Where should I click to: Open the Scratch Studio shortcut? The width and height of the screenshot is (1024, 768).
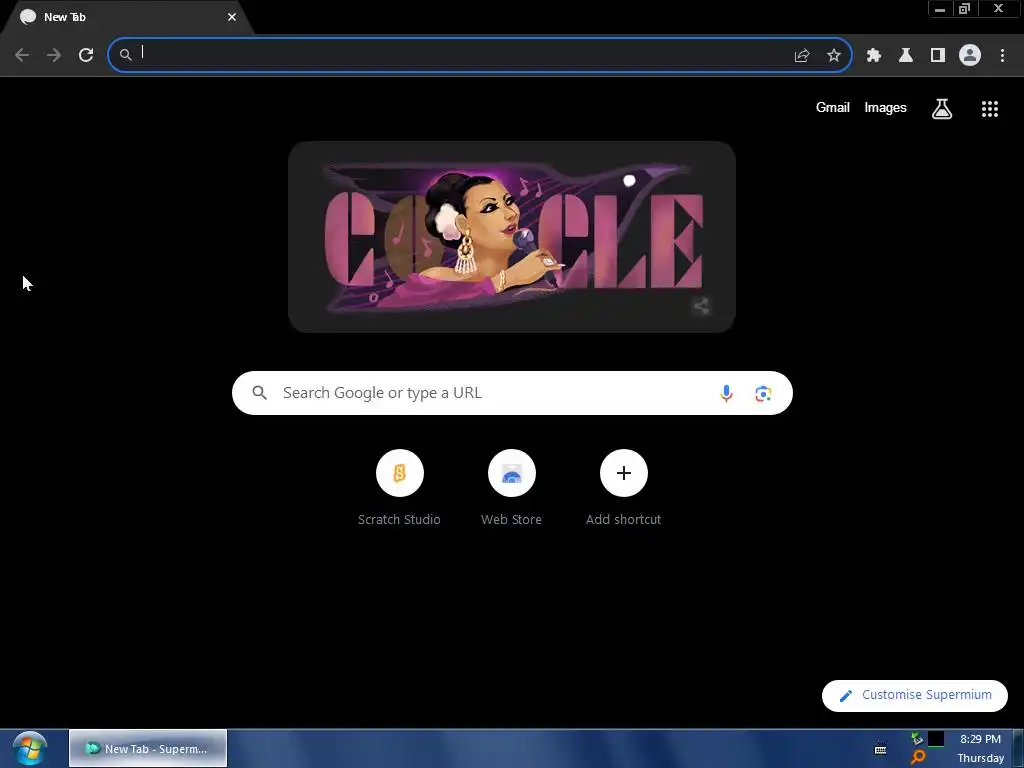(x=399, y=488)
